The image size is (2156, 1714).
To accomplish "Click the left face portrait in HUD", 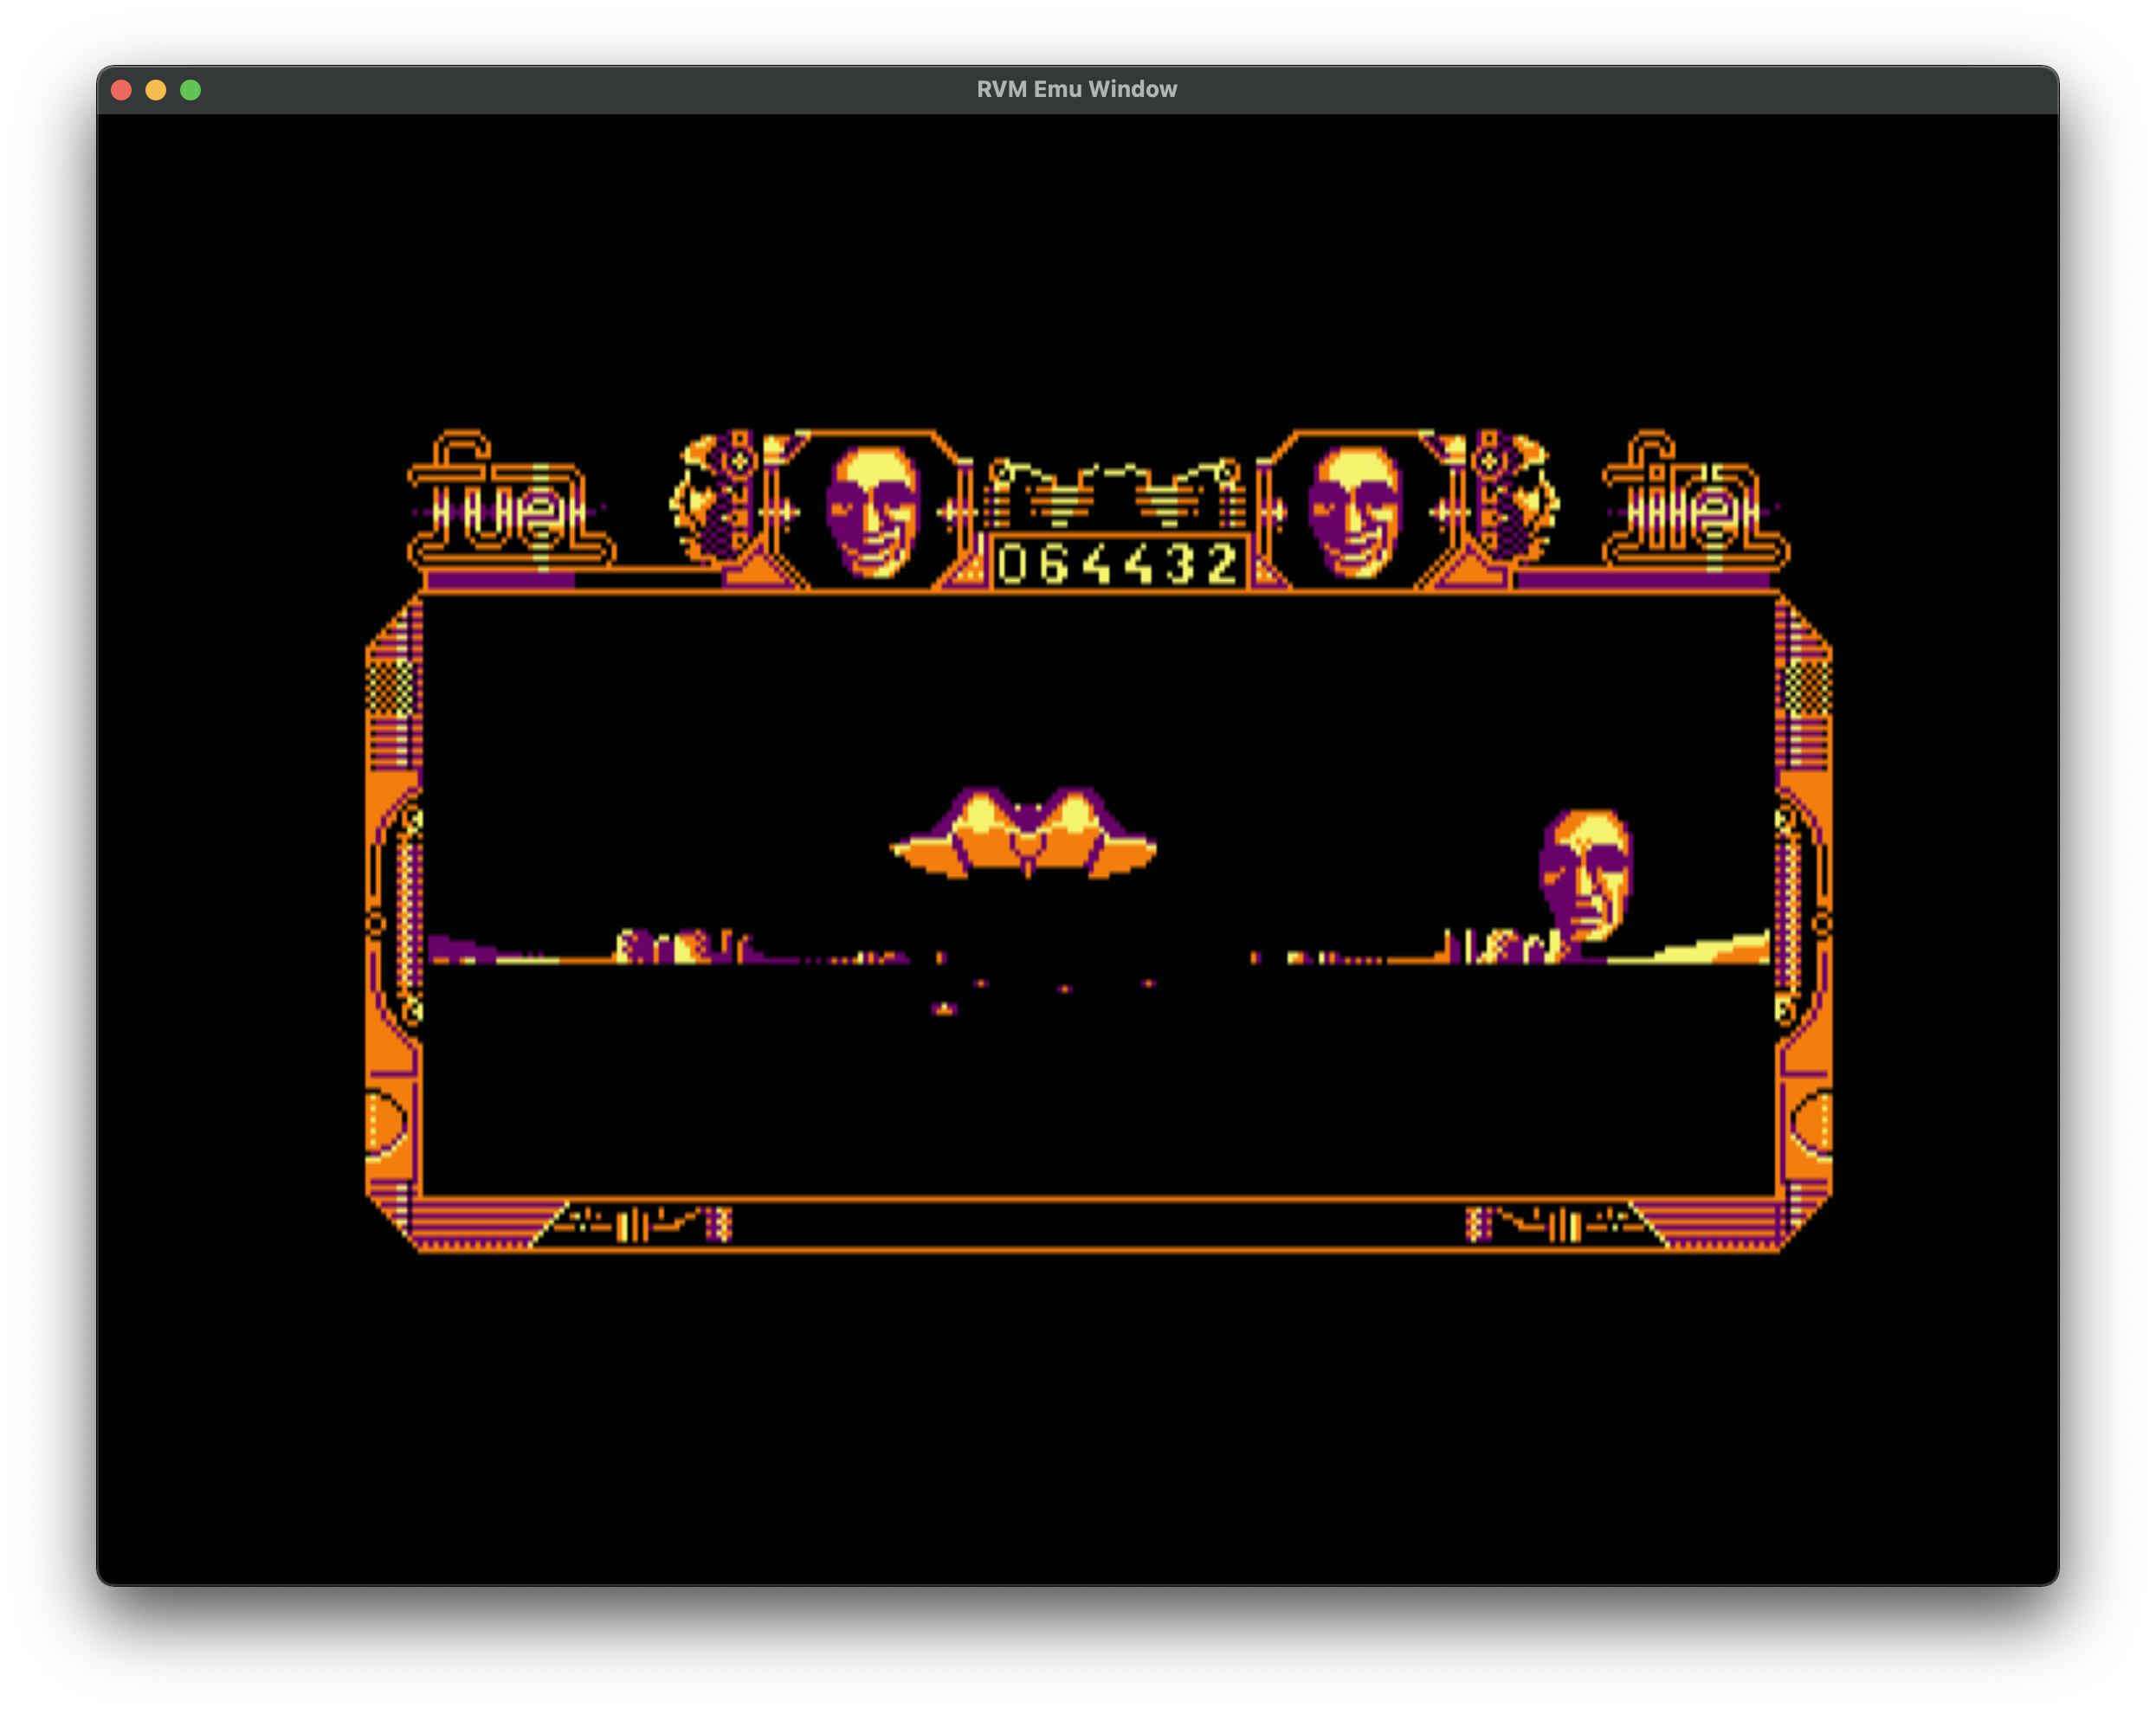I will point(872,510).
